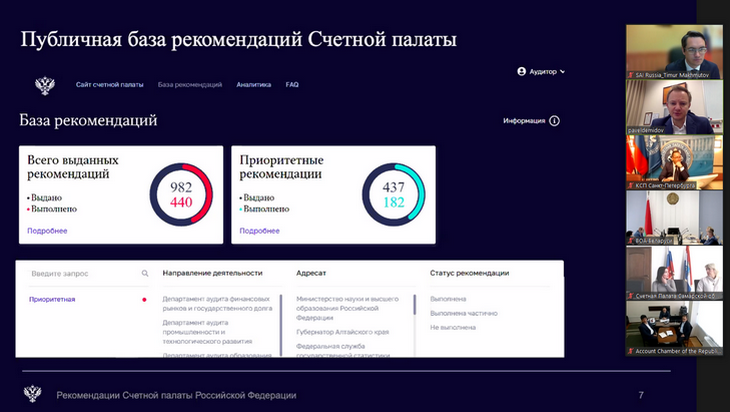The image size is (730, 412).
Task: Select the ВОА Беларуси video thumbnail
Action: click(674, 217)
